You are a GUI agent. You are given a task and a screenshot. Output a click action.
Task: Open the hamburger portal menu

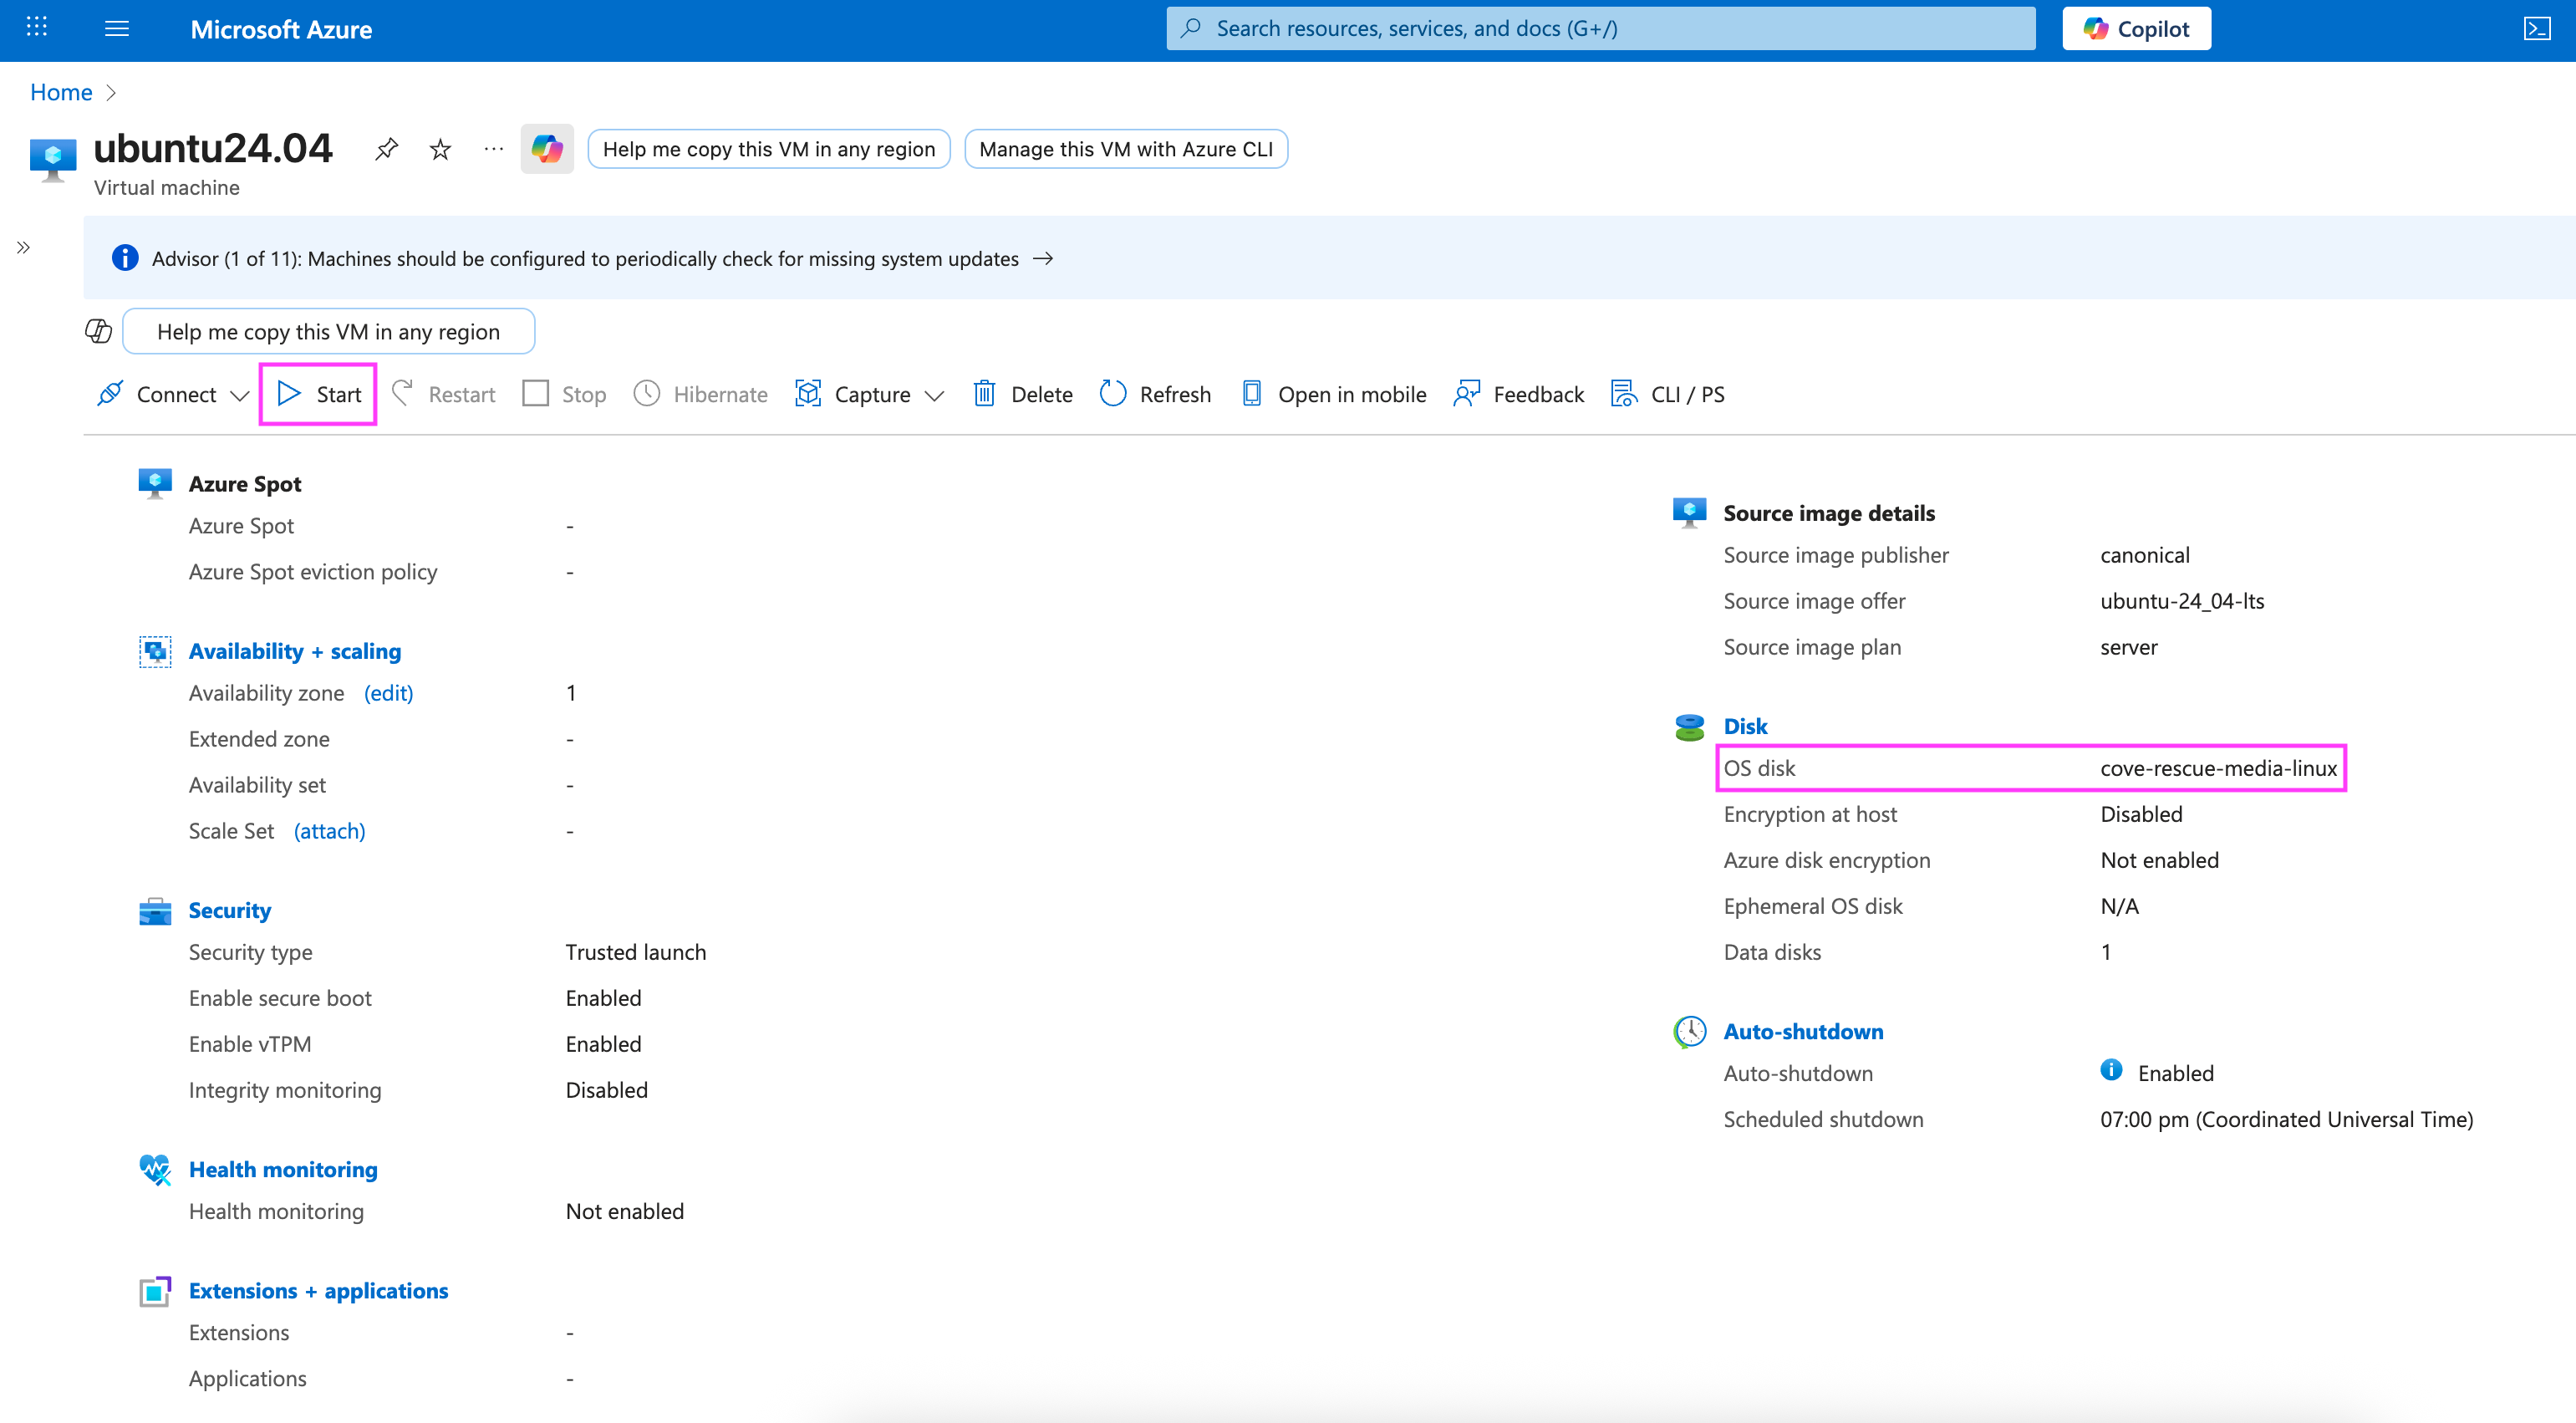[117, 28]
